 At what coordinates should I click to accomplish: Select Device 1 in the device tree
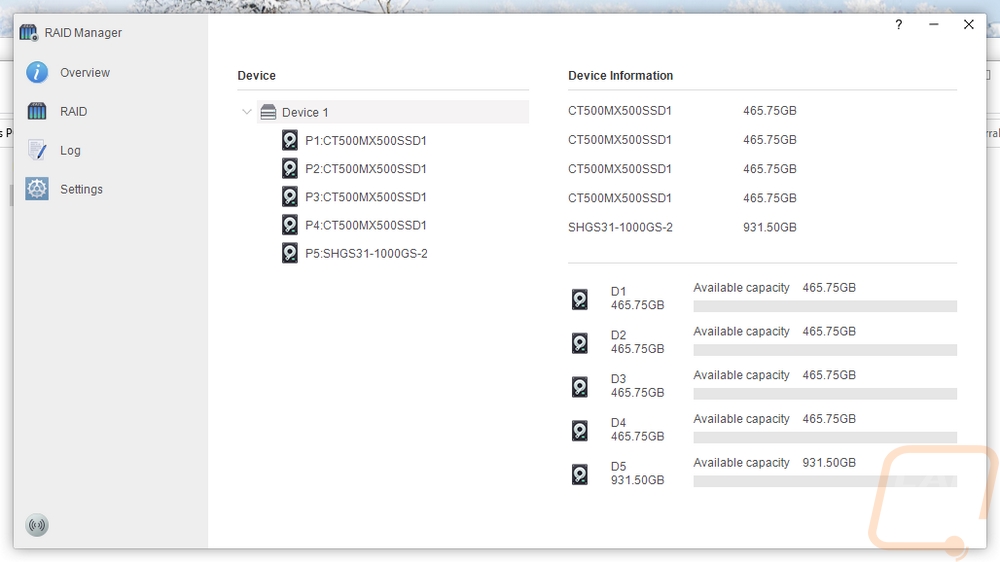pyautogui.click(x=393, y=112)
